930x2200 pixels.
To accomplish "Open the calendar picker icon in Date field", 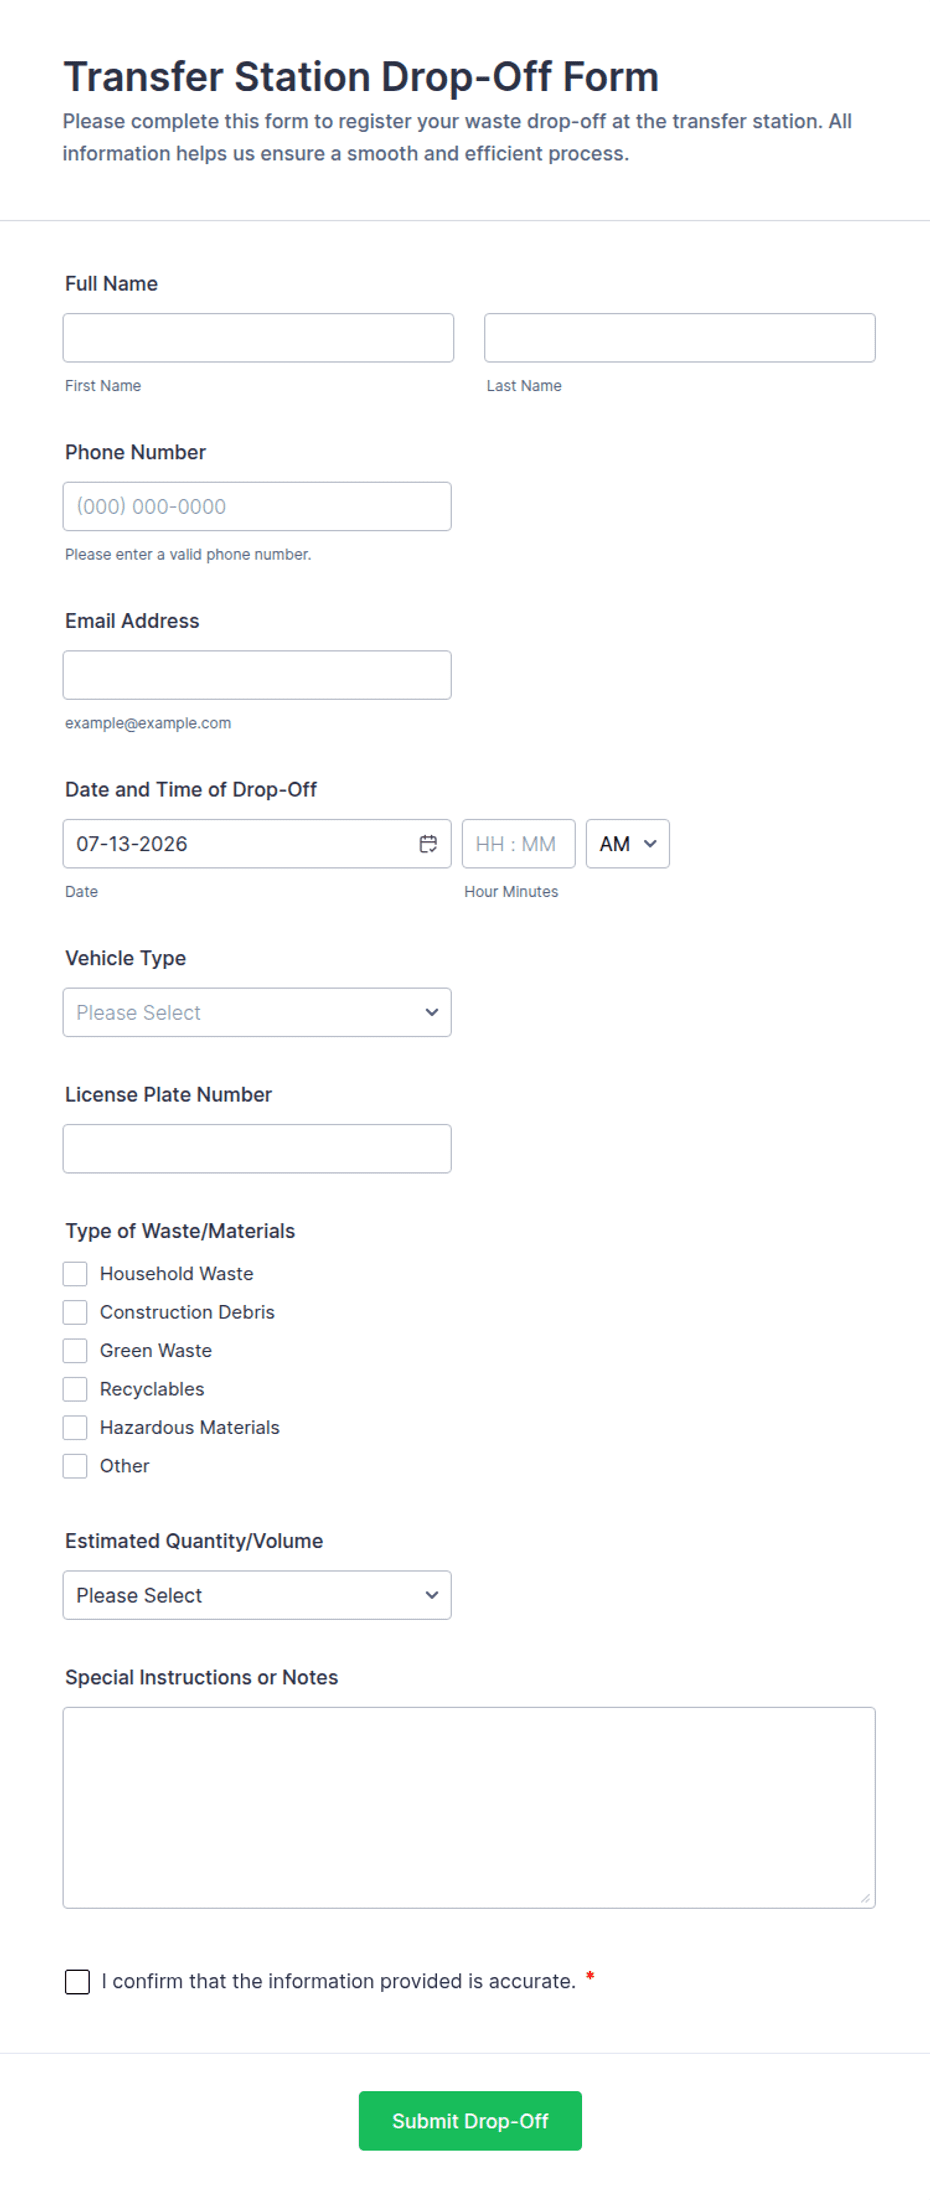I will coord(428,844).
